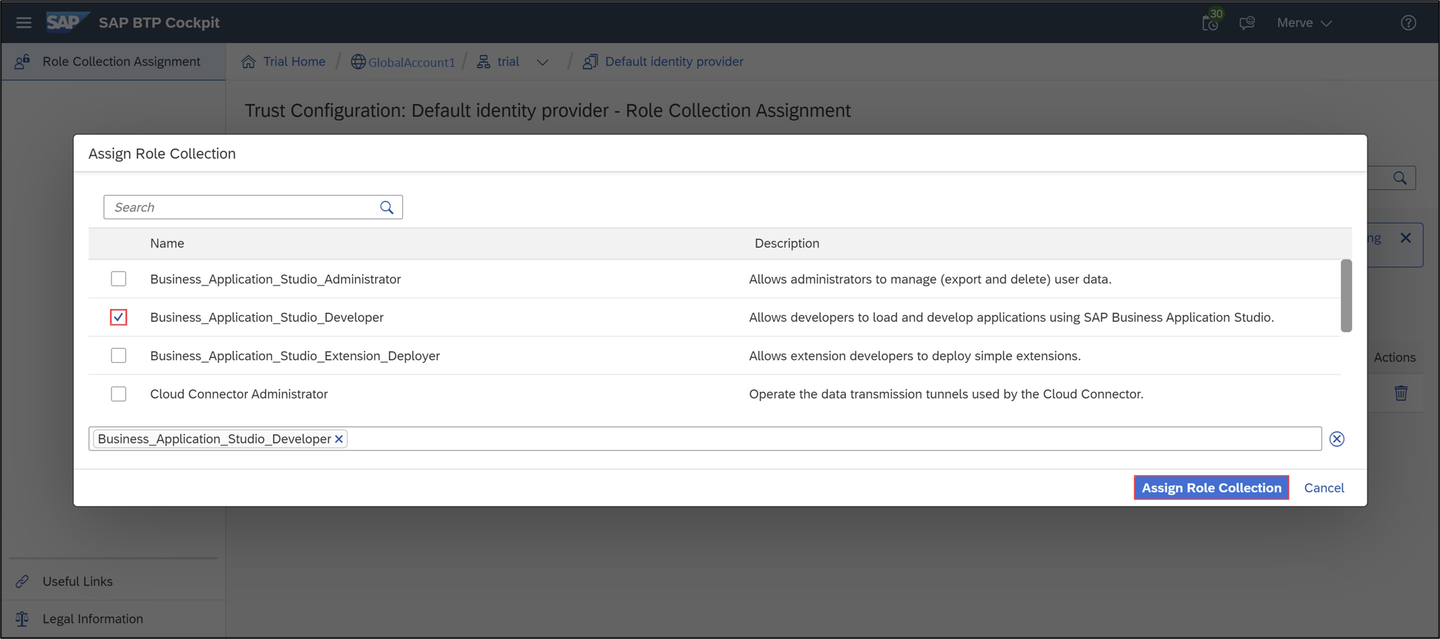Expand the Merve user menu
The width and height of the screenshot is (1440, 639).
(x=1304, y=23)
